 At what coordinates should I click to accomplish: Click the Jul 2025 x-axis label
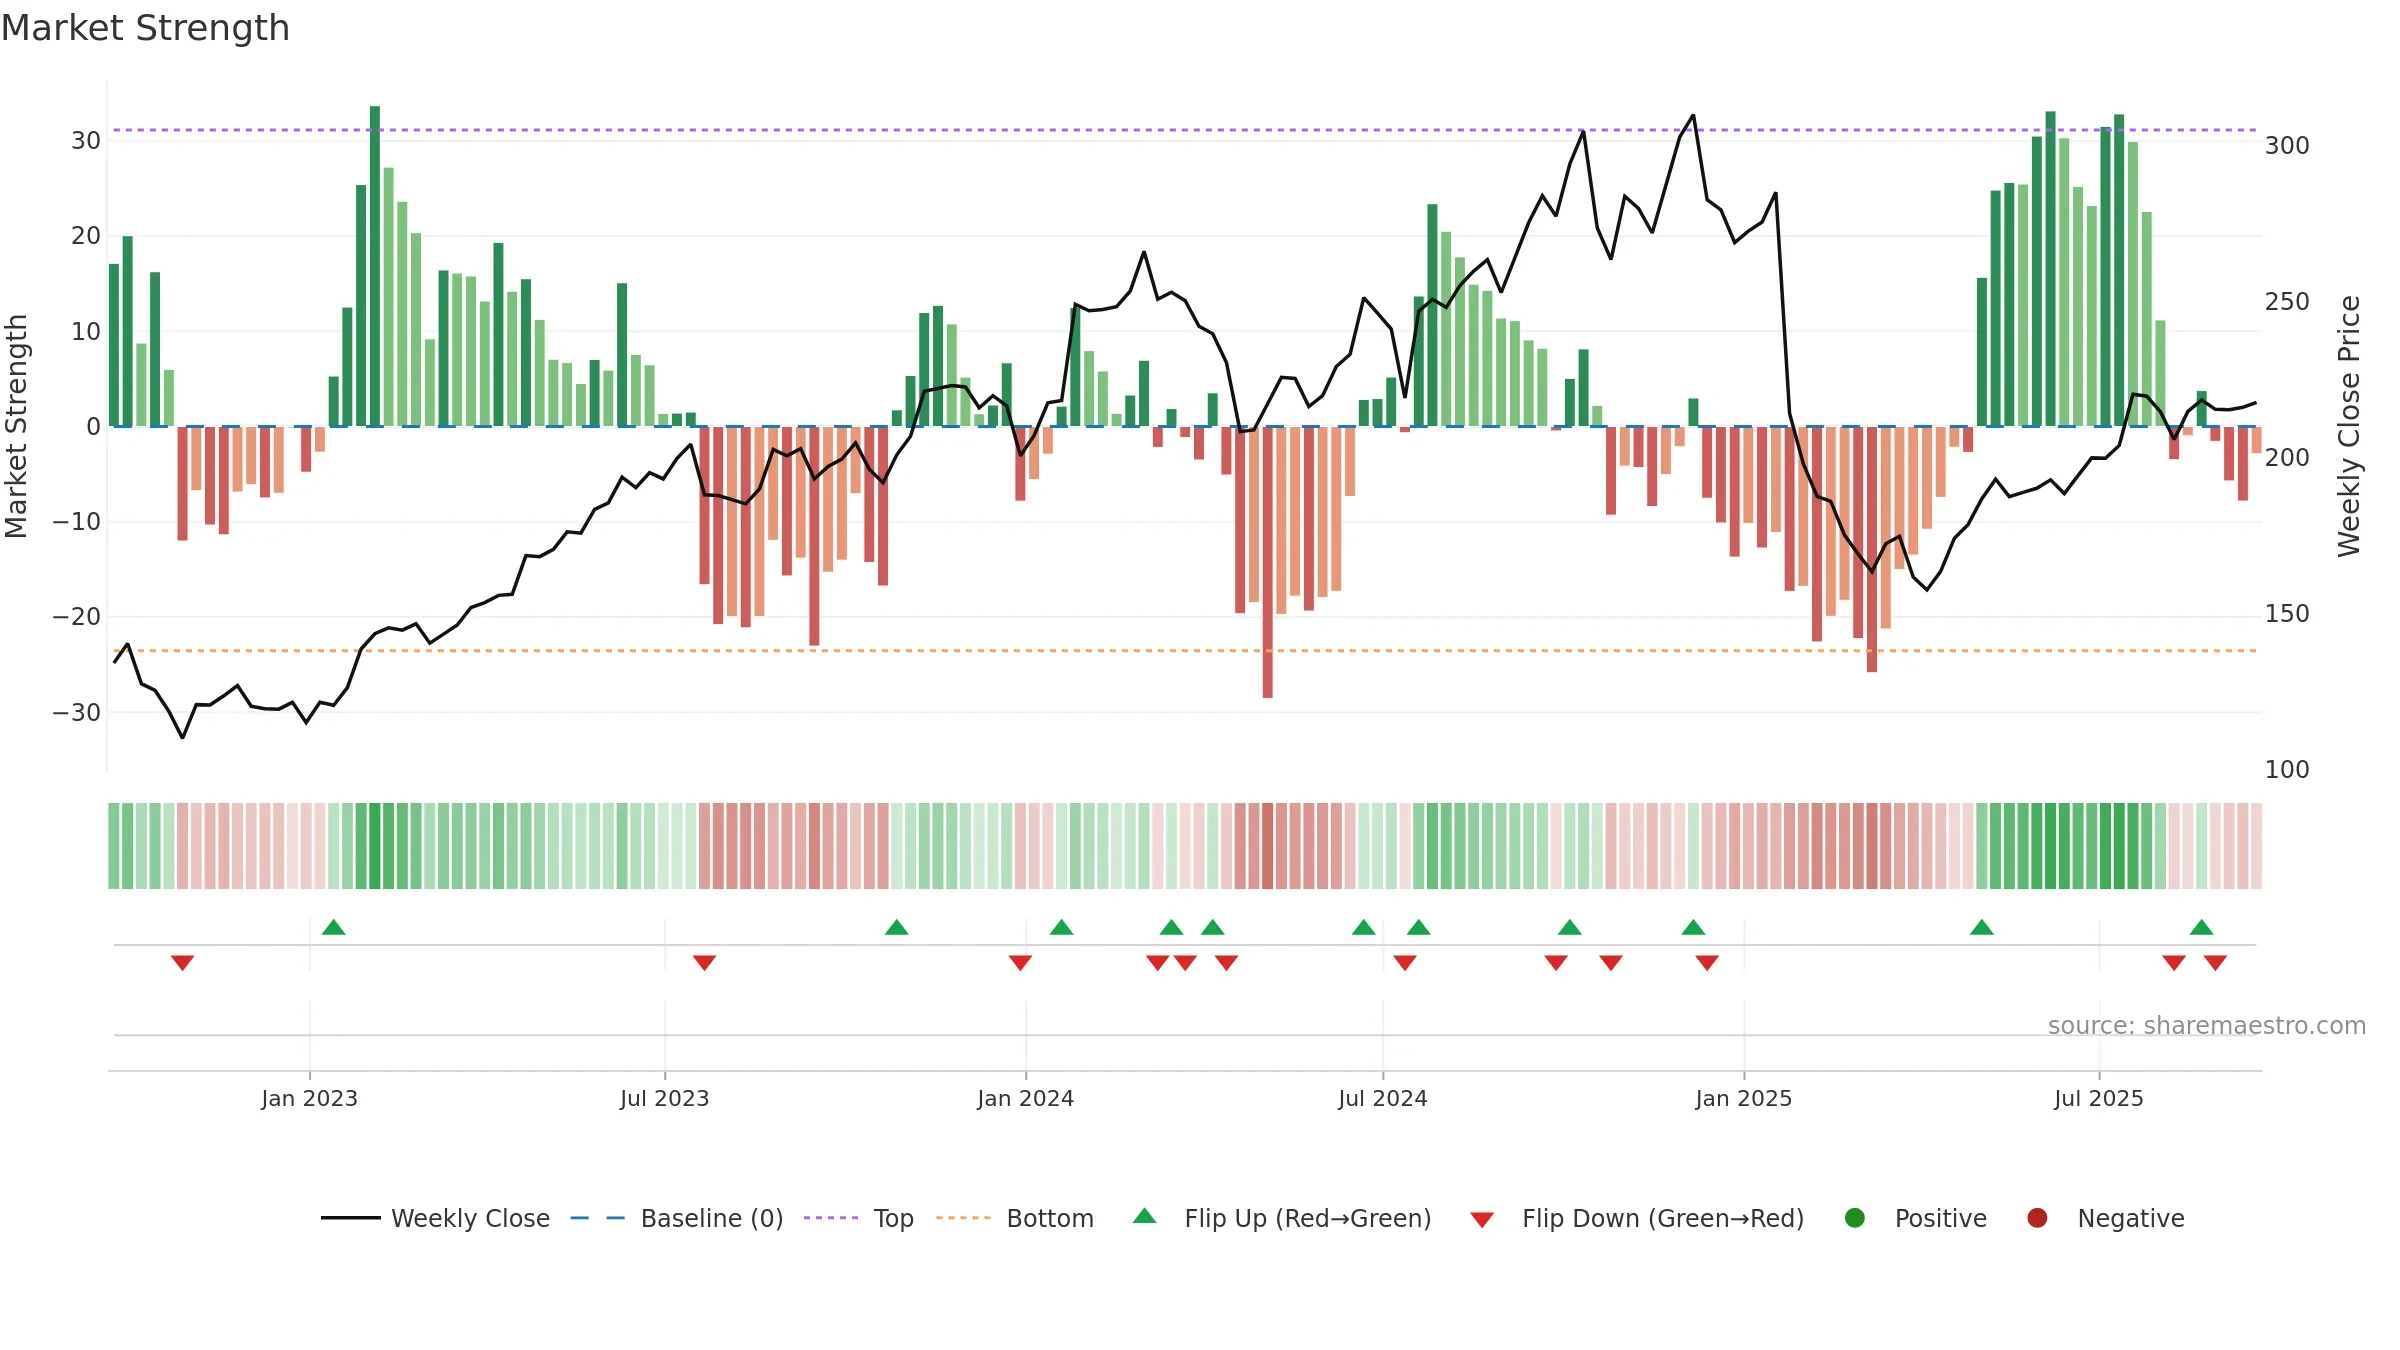click(x=2098, y=1098)
